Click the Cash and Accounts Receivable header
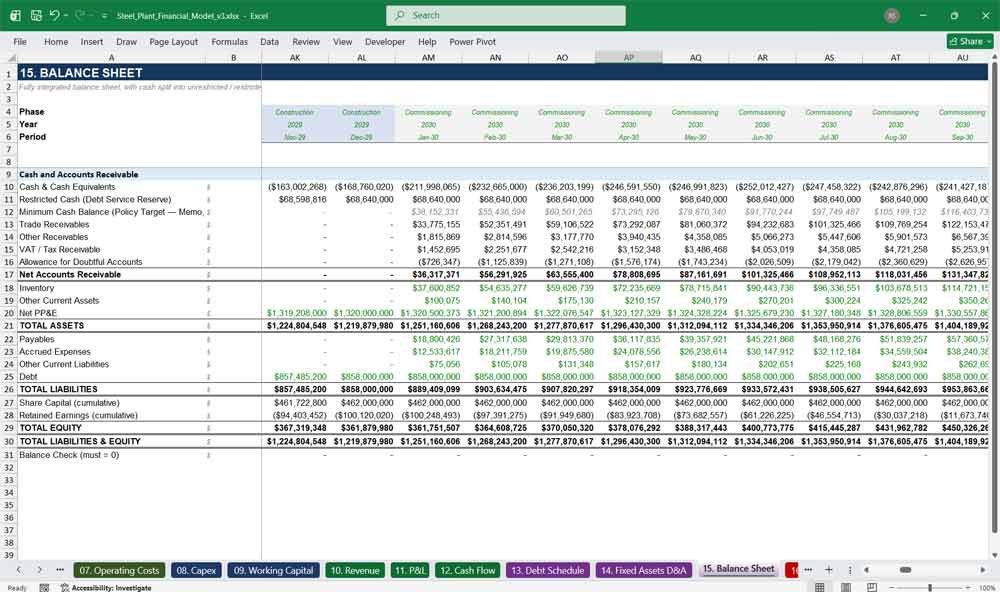The width and height of the screenshot is (1000, 592). [78, 174]
